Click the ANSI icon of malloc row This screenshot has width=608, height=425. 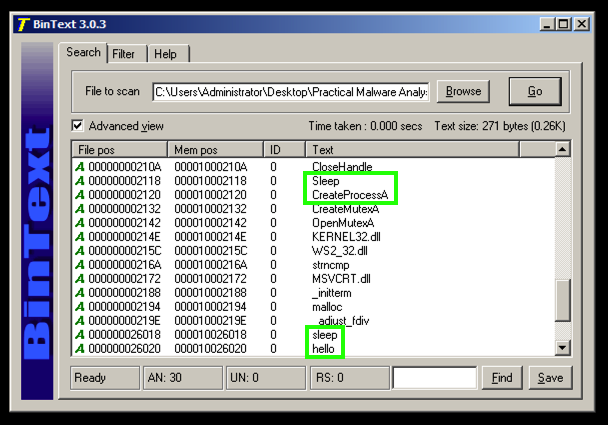coord(80,307)
